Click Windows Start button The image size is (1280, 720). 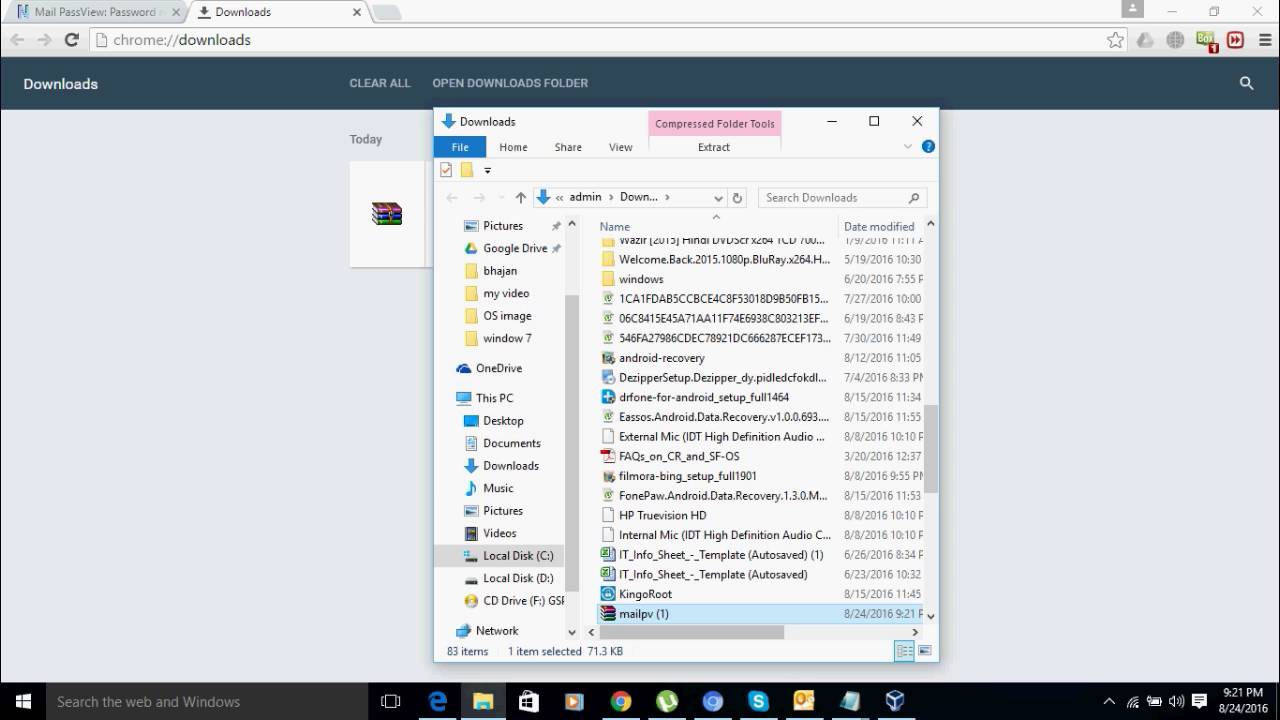(x=23, y=701)
